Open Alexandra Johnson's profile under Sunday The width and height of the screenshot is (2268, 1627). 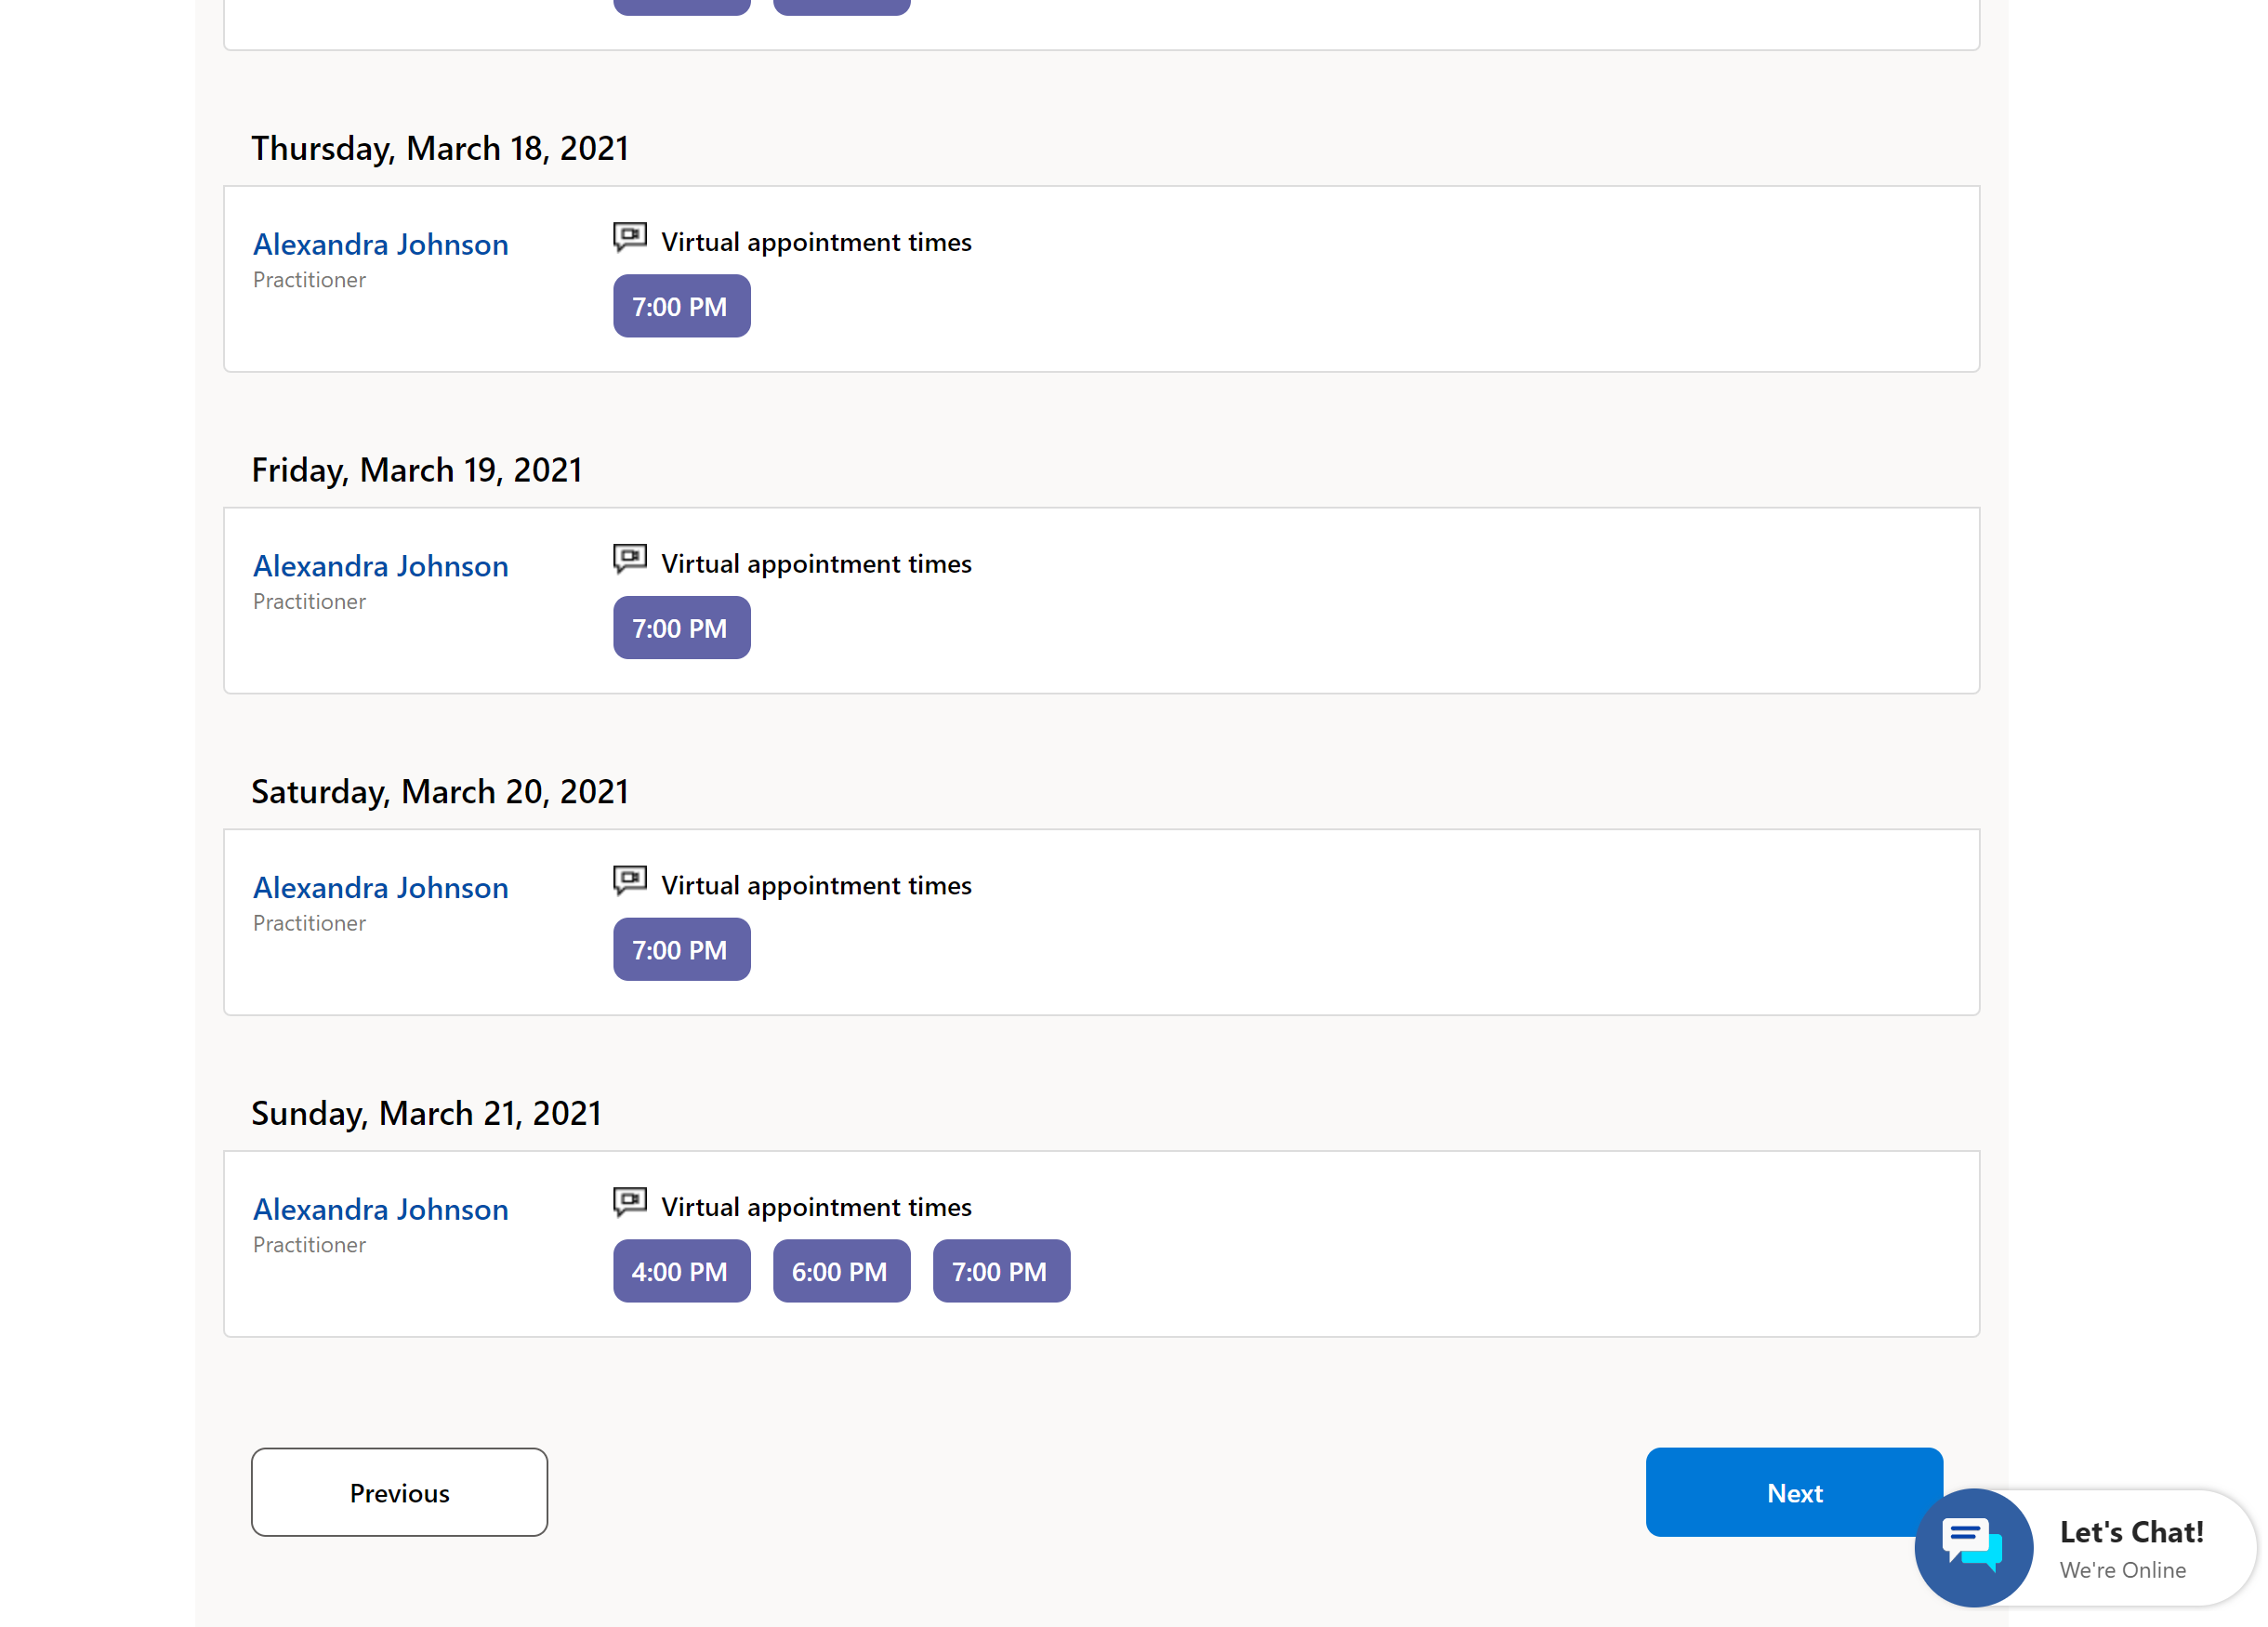(380, 1209)
